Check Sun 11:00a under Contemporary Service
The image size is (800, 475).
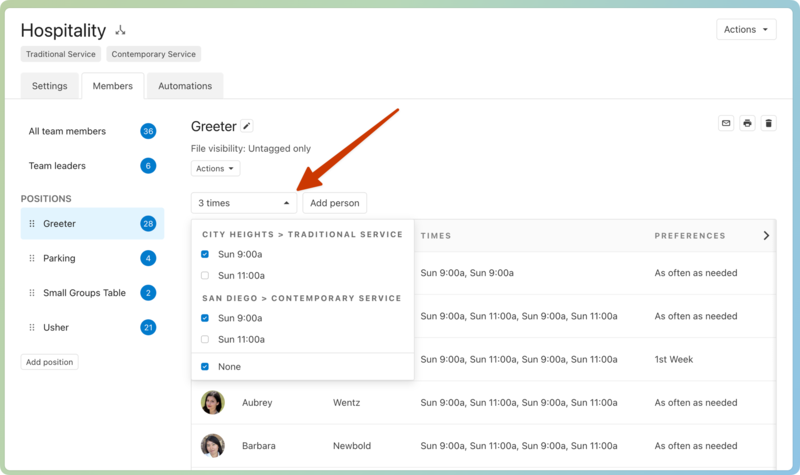tap(205, 339)
